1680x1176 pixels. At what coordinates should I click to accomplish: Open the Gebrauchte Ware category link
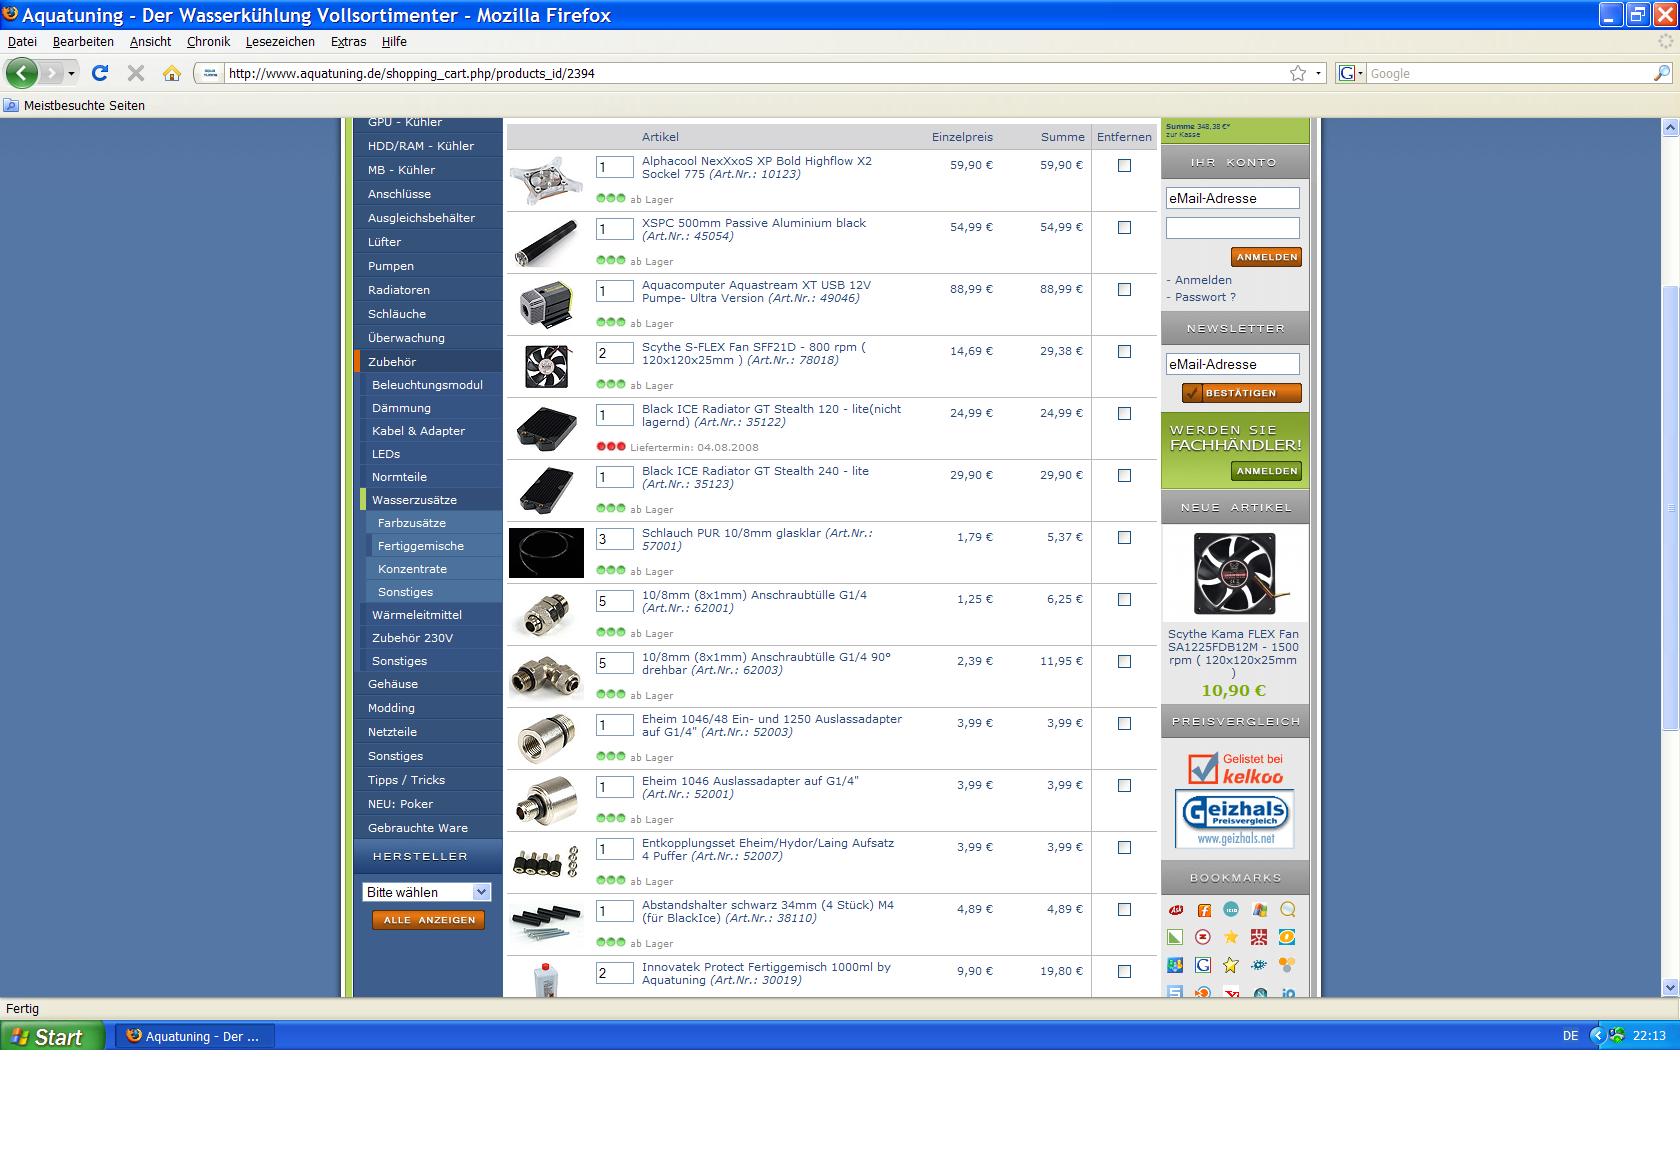pyautogui.click(x=417, y=828)
